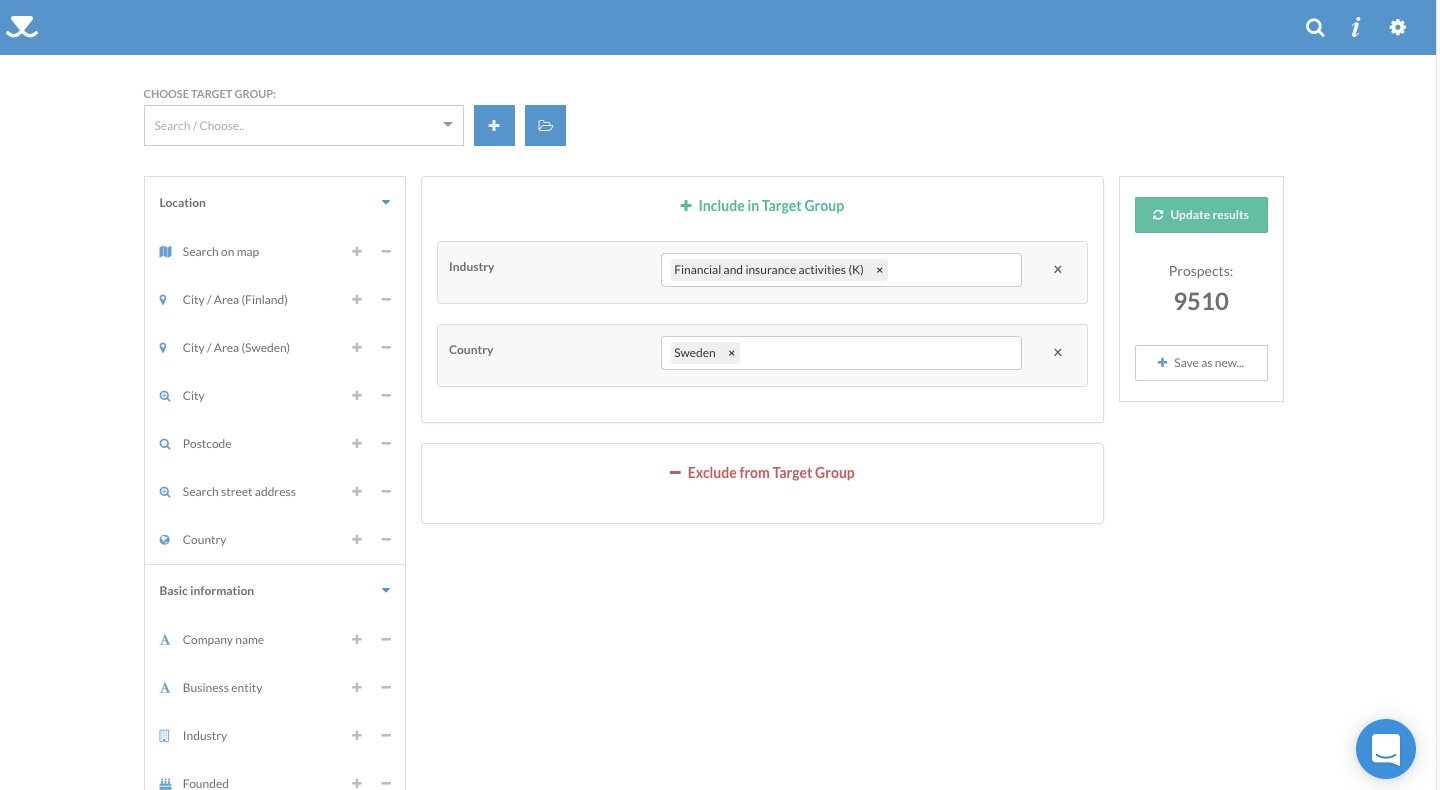Click the app logo in top-left corner
This screenshot has width=1440, height=790.
point(22,27)
